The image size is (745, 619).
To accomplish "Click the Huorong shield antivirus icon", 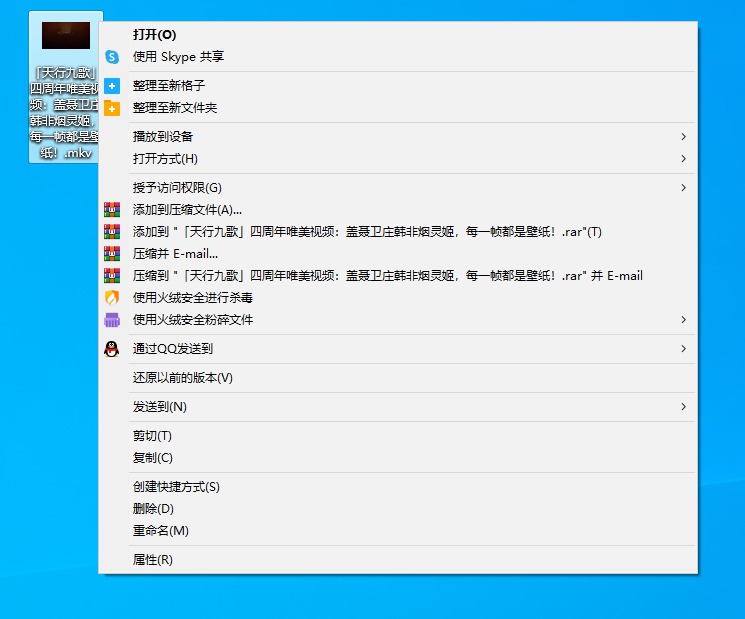I will [x=112, y=297].
